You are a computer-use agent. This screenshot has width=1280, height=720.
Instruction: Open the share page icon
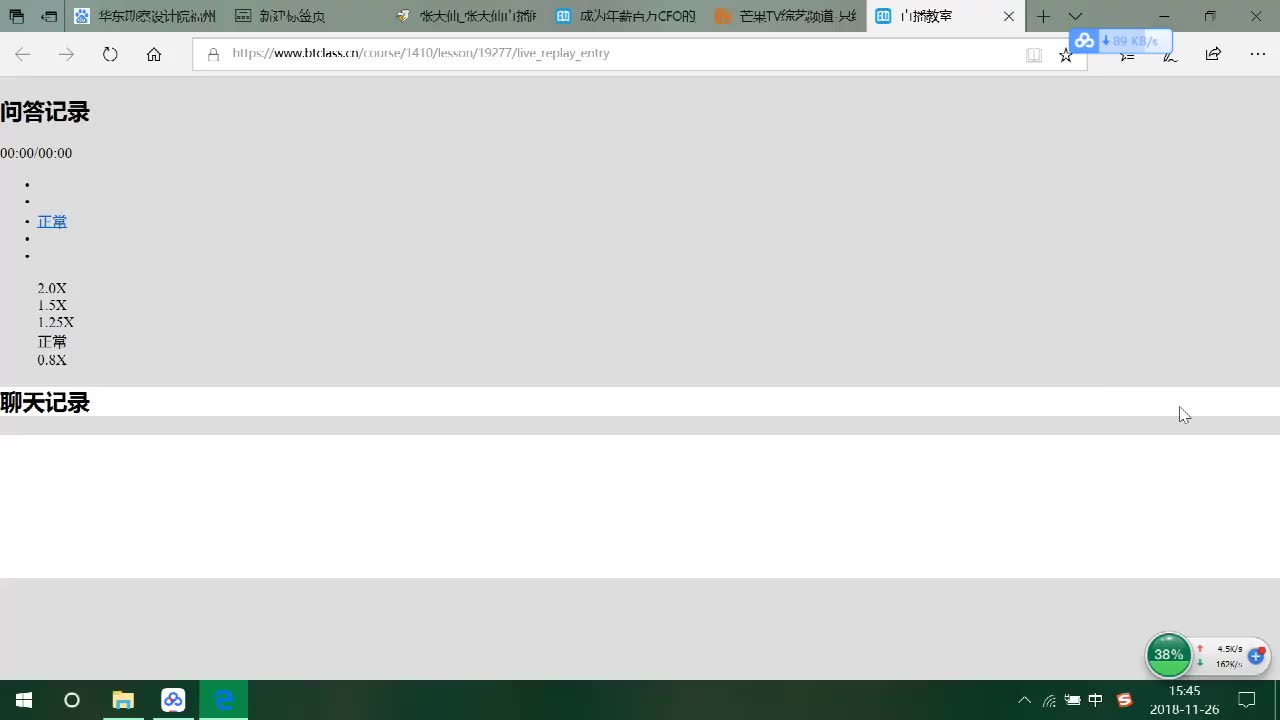point(1213,54)
